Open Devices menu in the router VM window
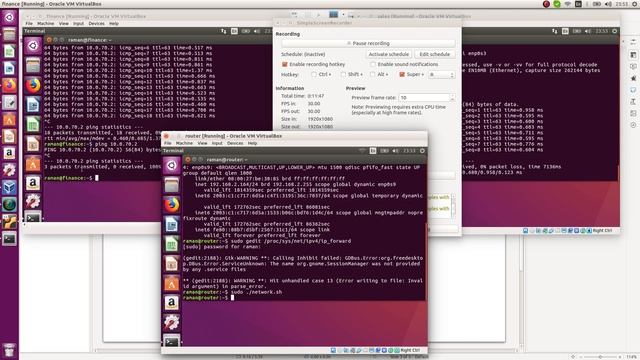Image resolution: width=640 pixels, height=360 pixels. (235, 143)
